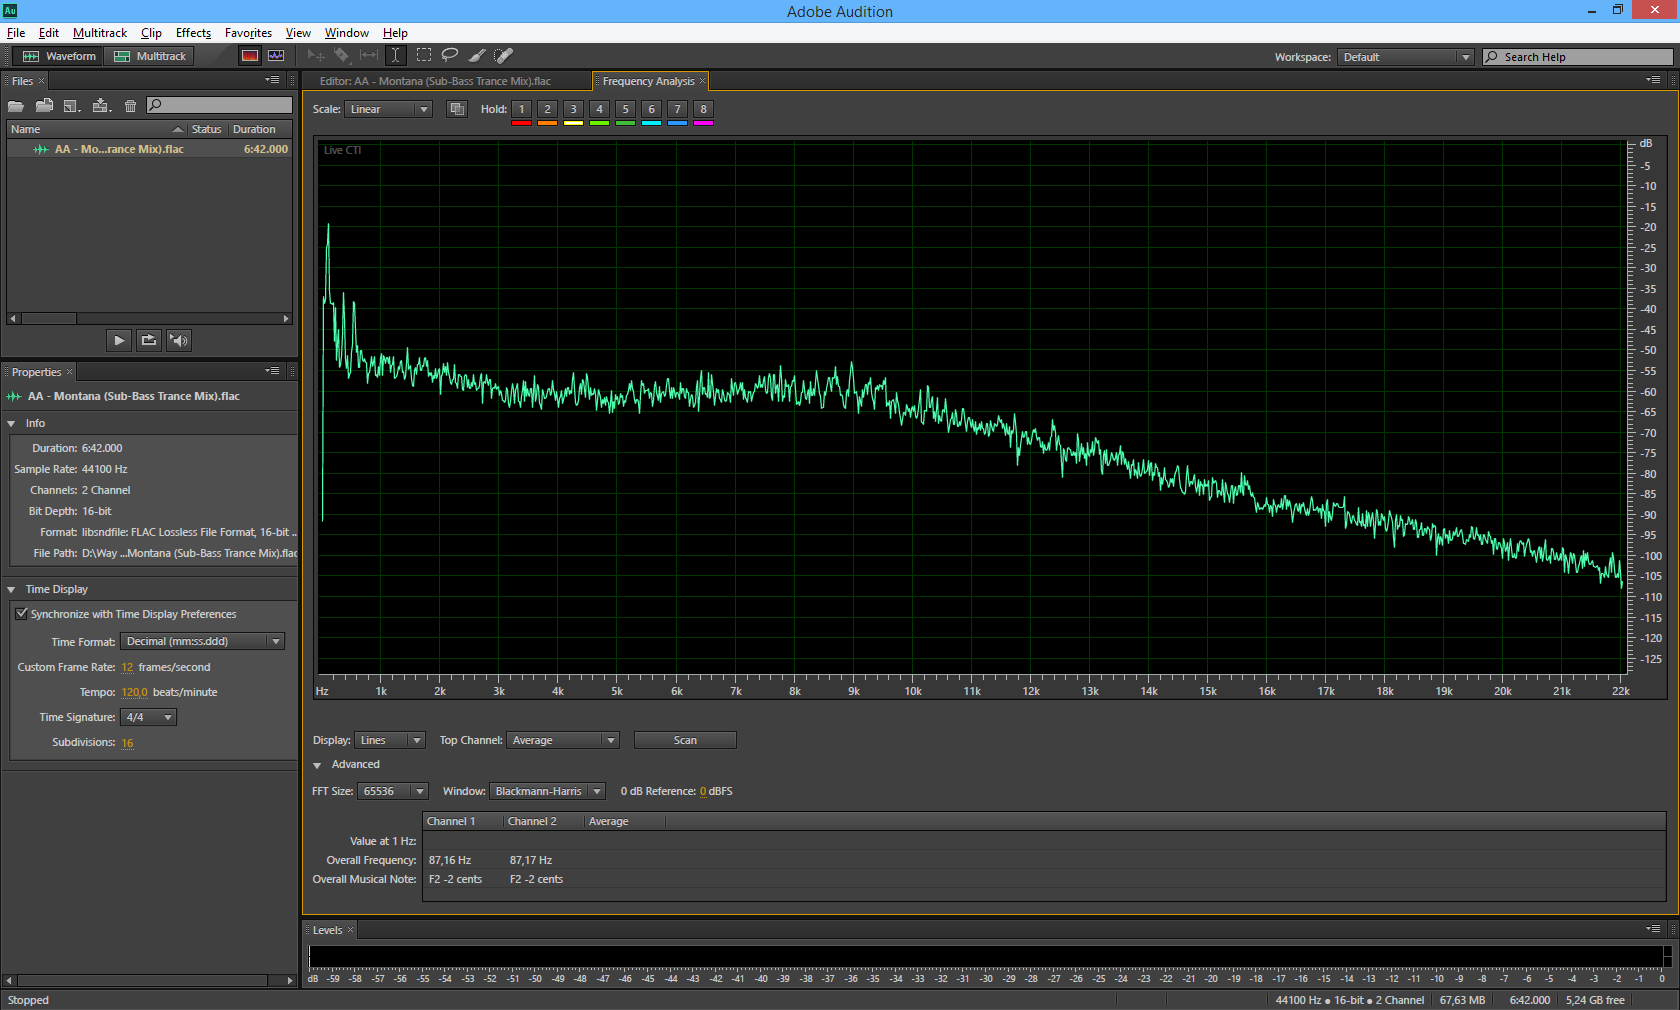Open the Workspace dropdown
1680x1010 pixels.
(1406, 57)
